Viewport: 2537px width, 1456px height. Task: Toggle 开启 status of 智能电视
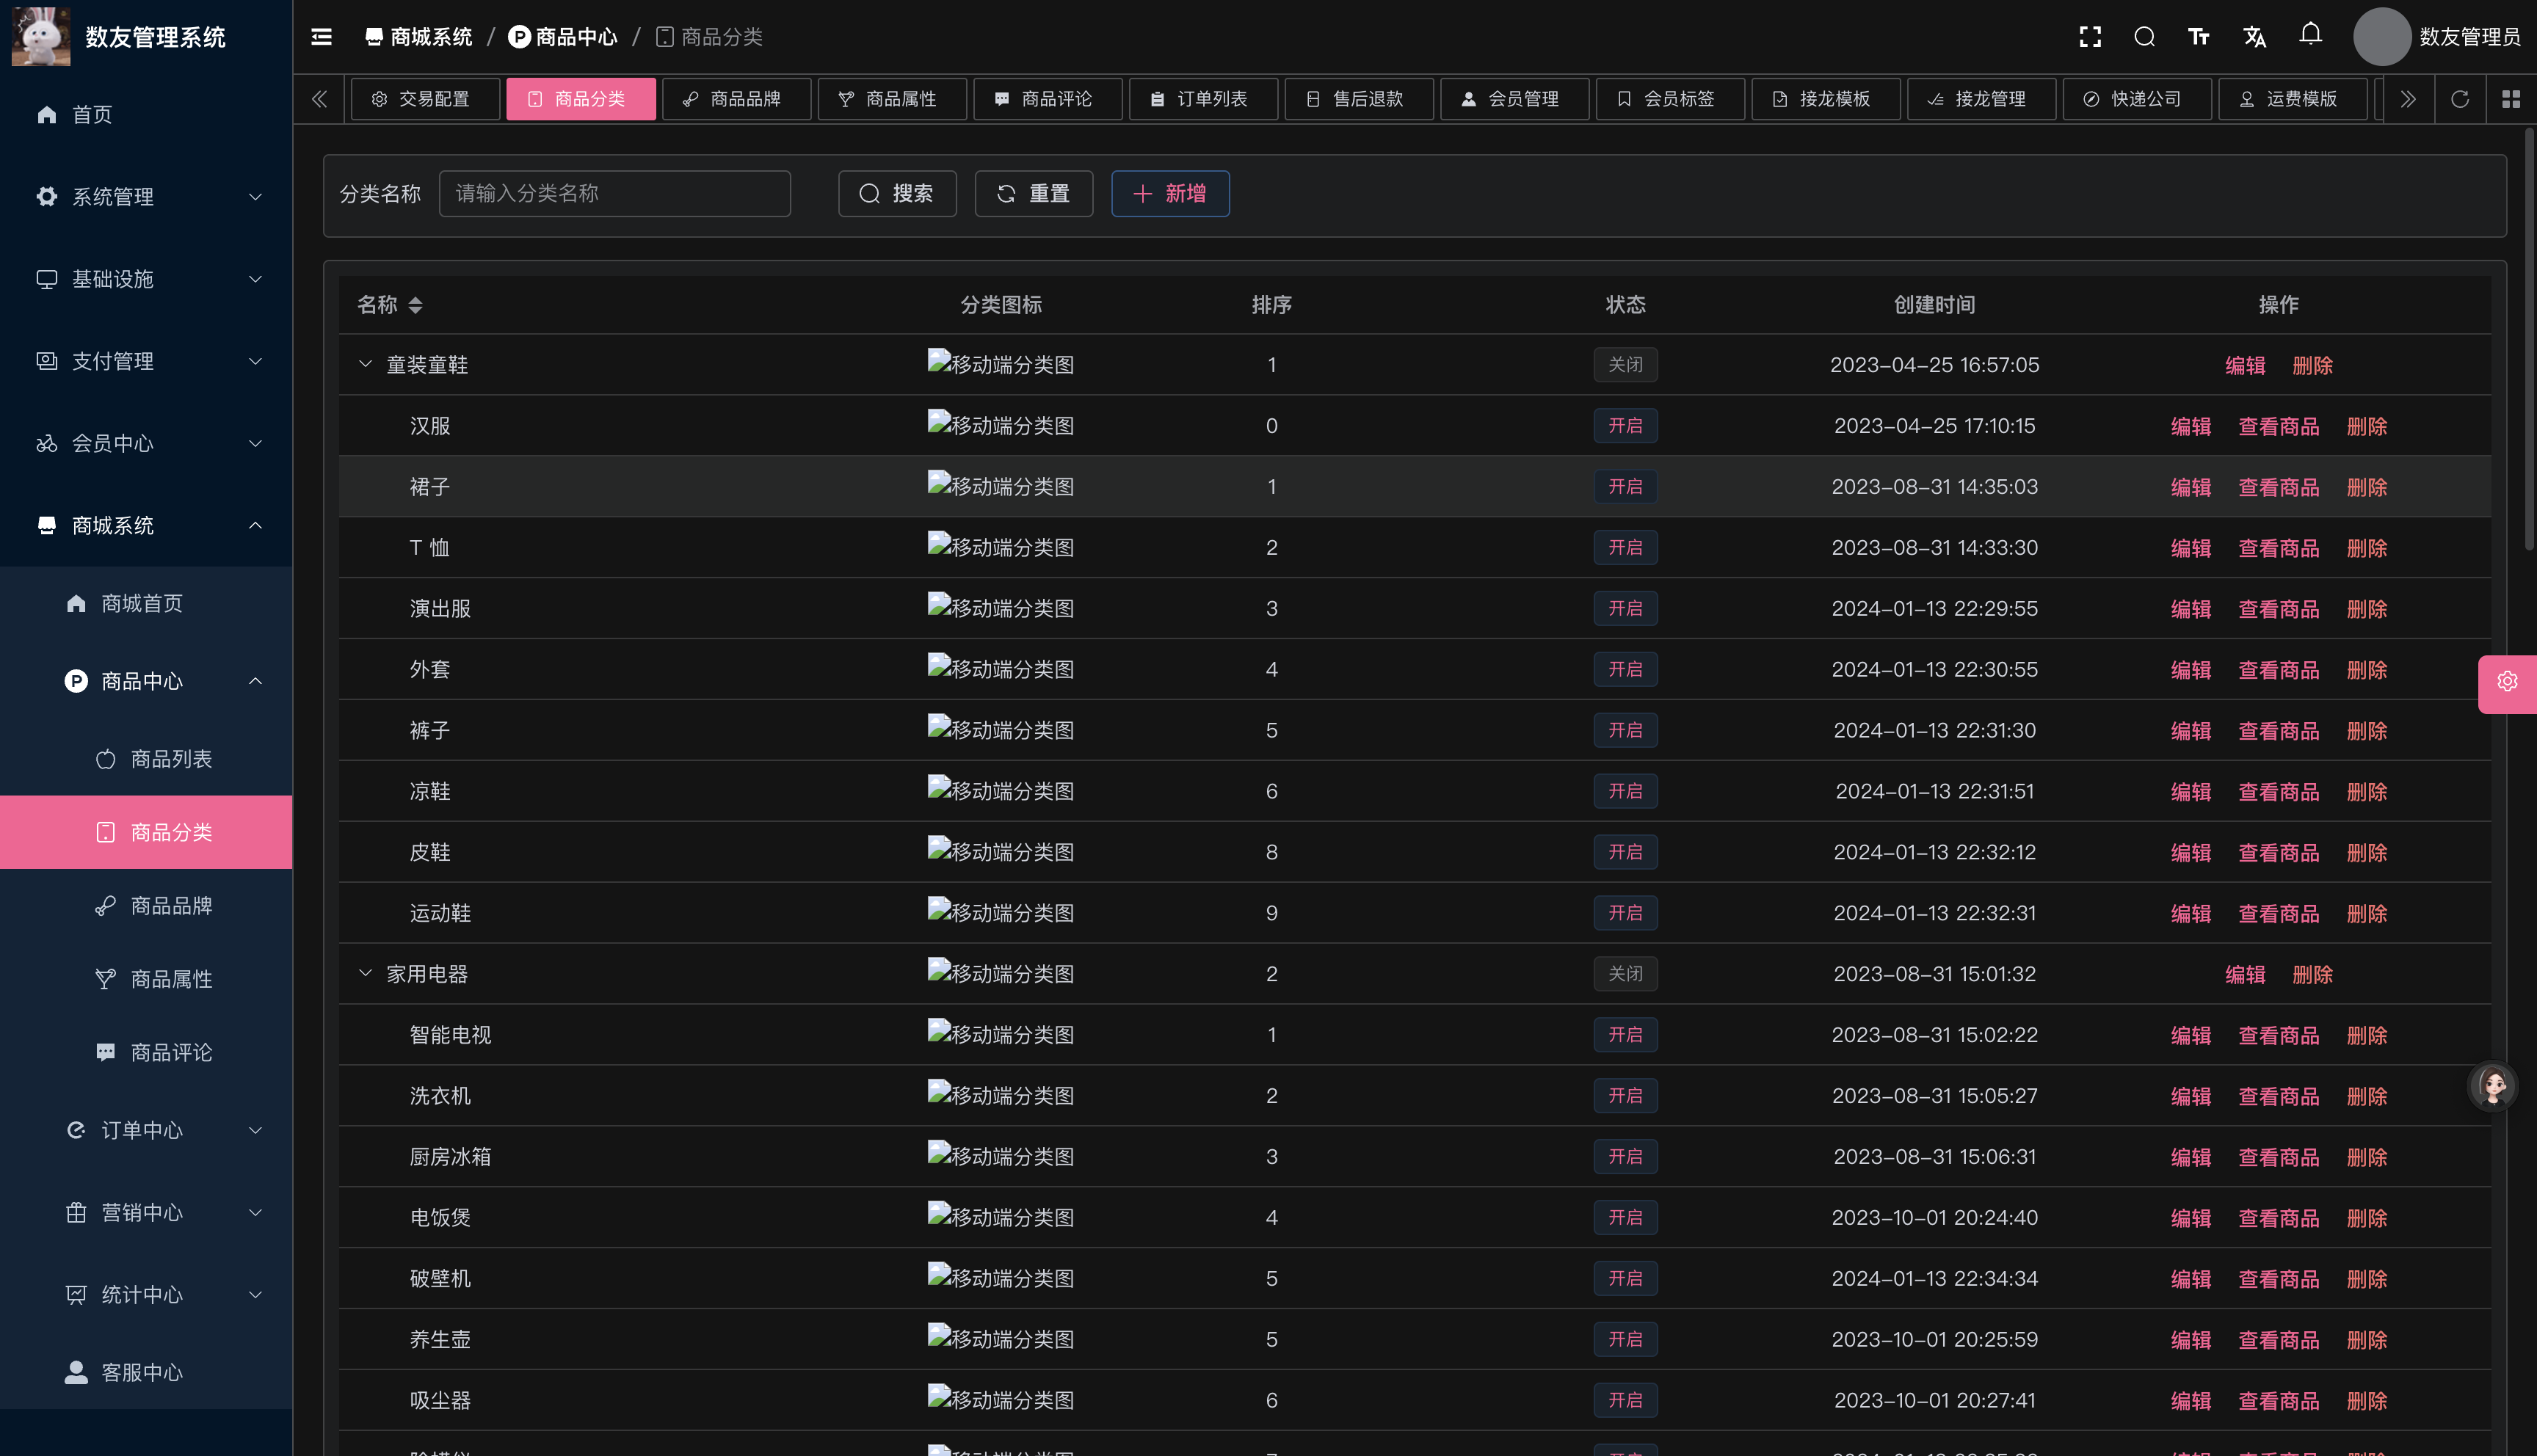[x=1625, y=1035]
